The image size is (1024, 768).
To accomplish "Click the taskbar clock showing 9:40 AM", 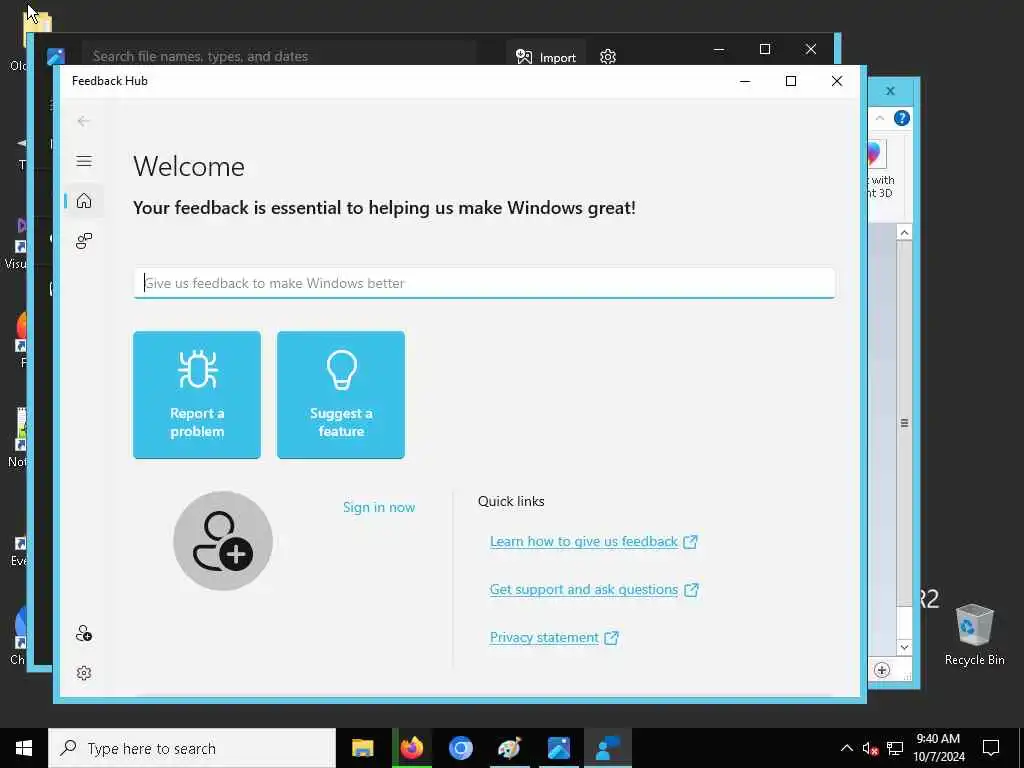I will click(938, 748).
